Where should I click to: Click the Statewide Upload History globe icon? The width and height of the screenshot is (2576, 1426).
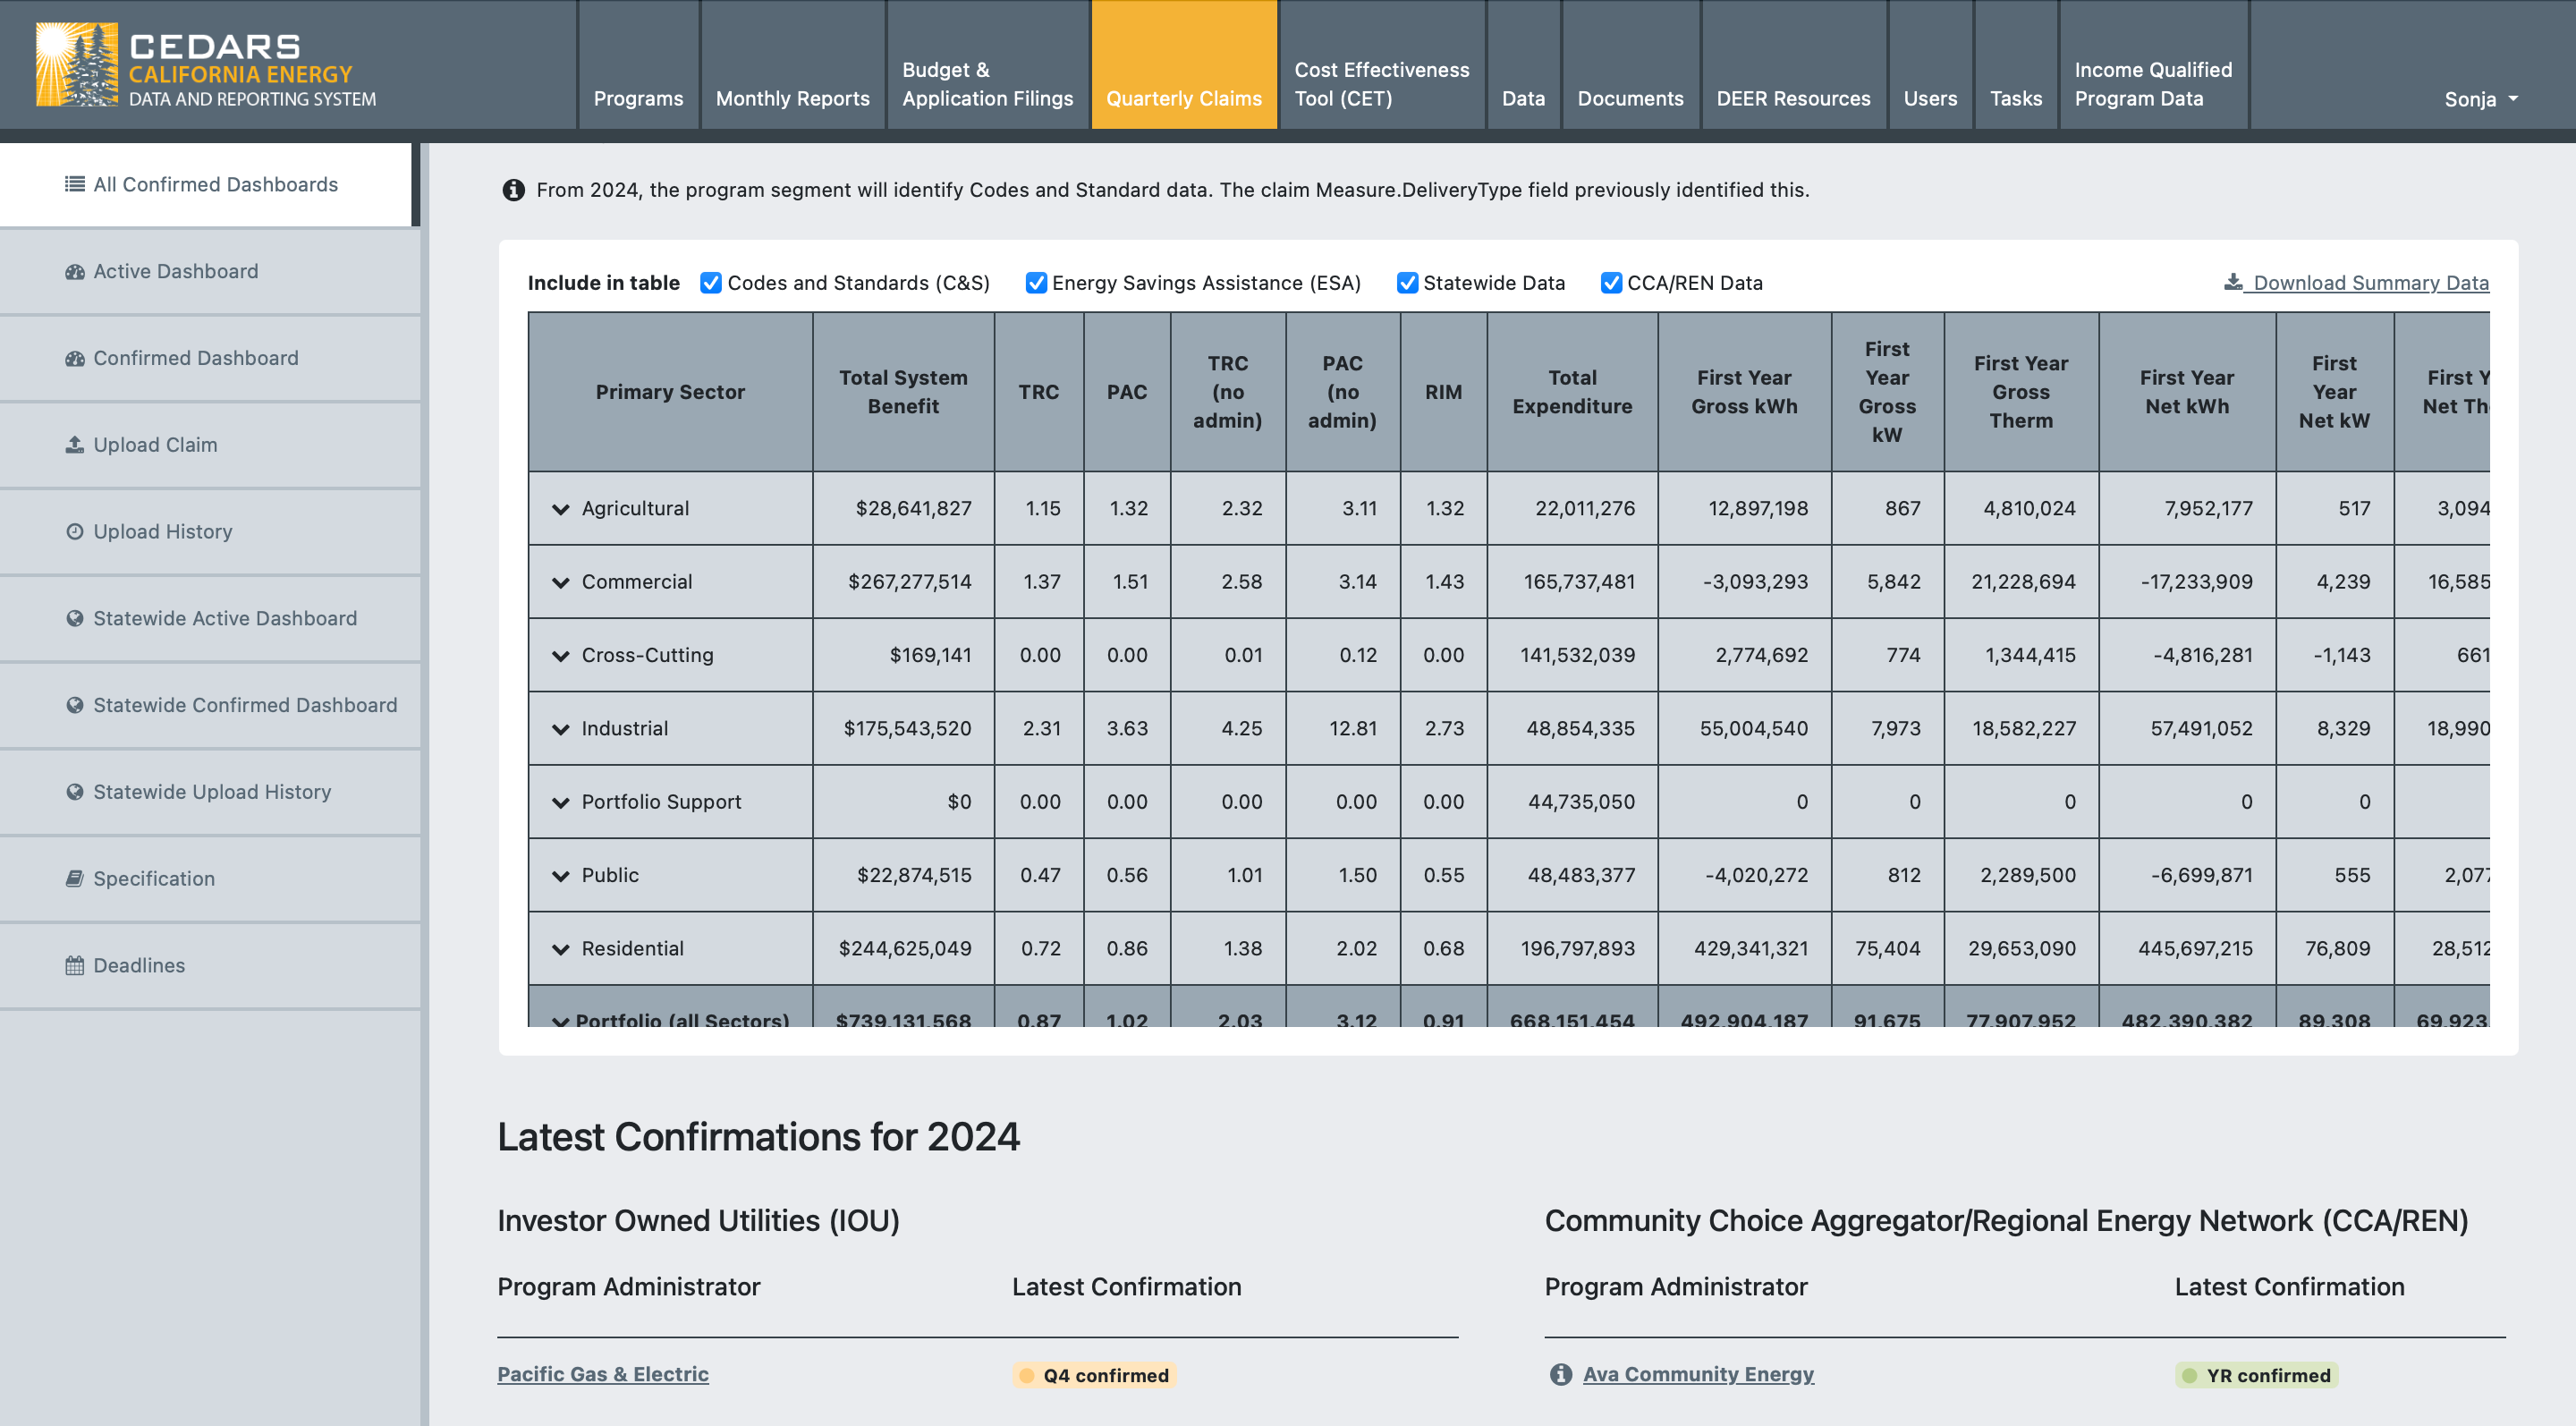coord(75,791)
